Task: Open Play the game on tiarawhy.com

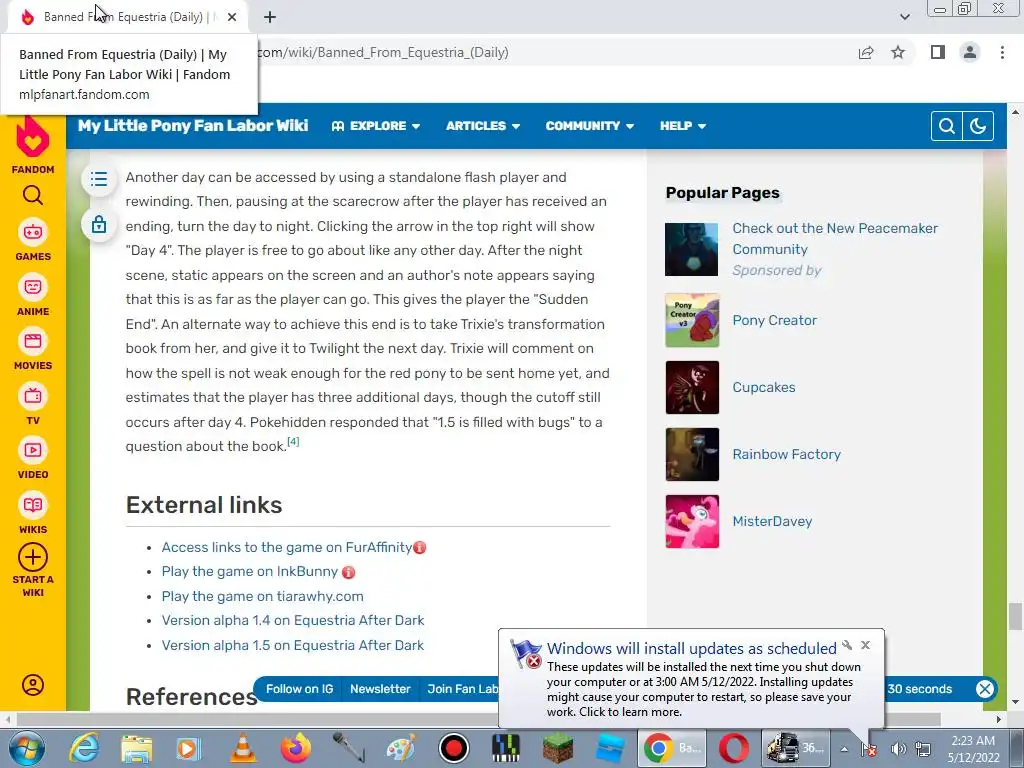Action: (263, 596)
